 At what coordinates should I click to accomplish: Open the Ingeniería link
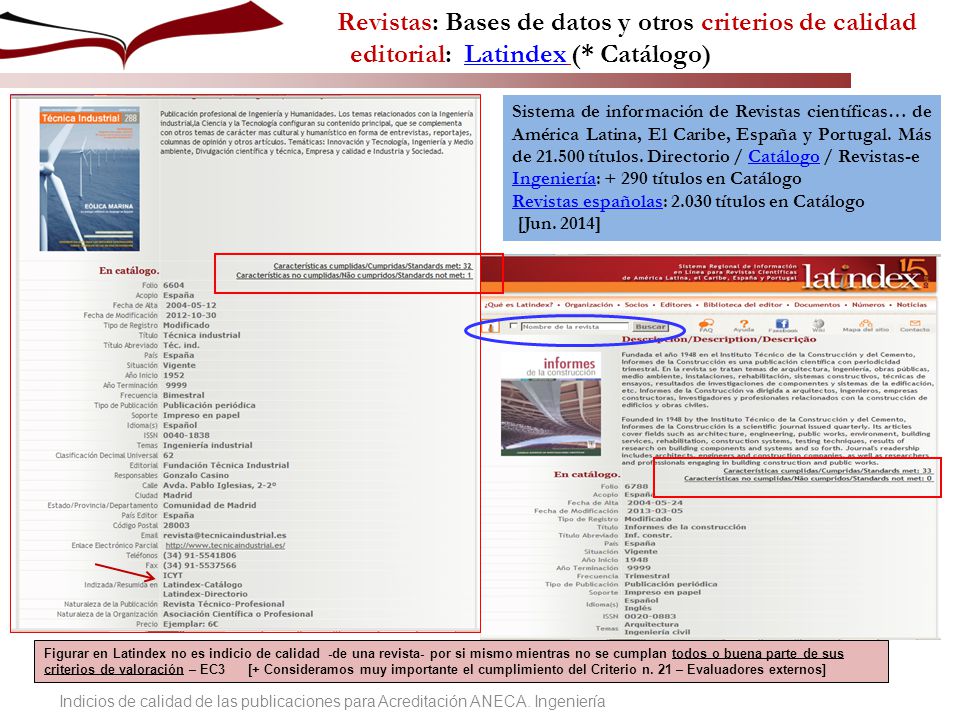click(554, 179)
